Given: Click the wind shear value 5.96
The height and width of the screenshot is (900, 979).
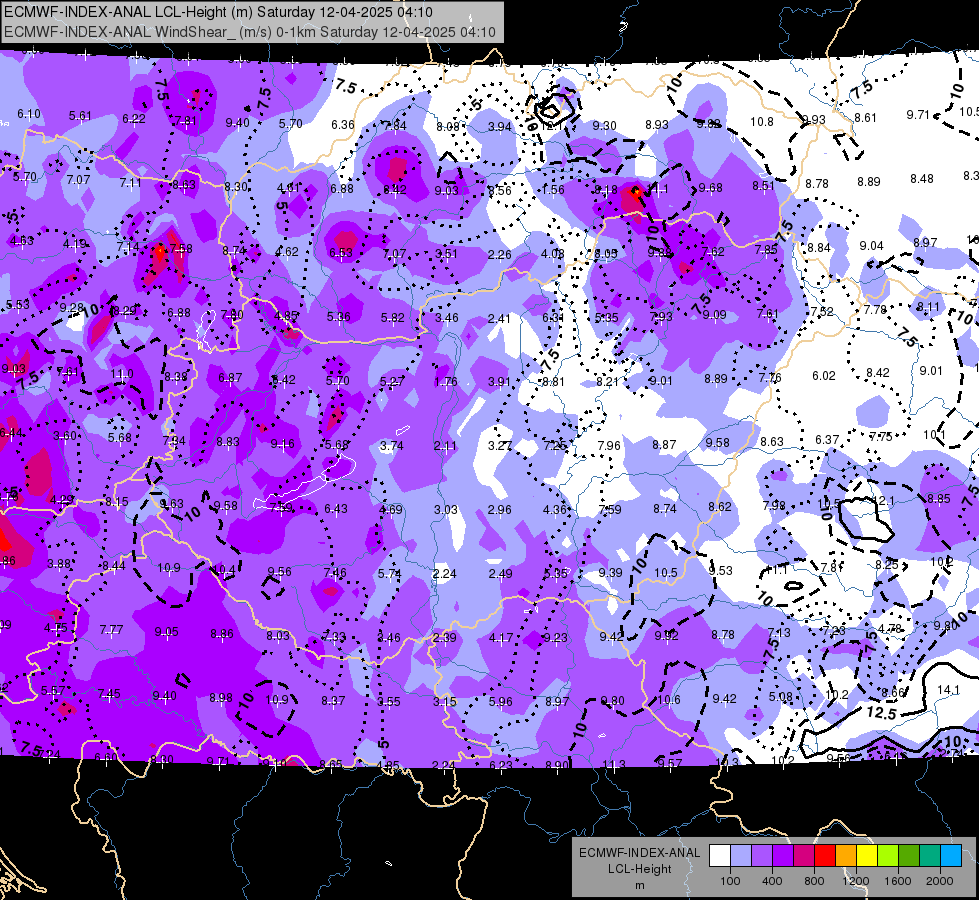Looking at the screenshot, I should point(501,701).
